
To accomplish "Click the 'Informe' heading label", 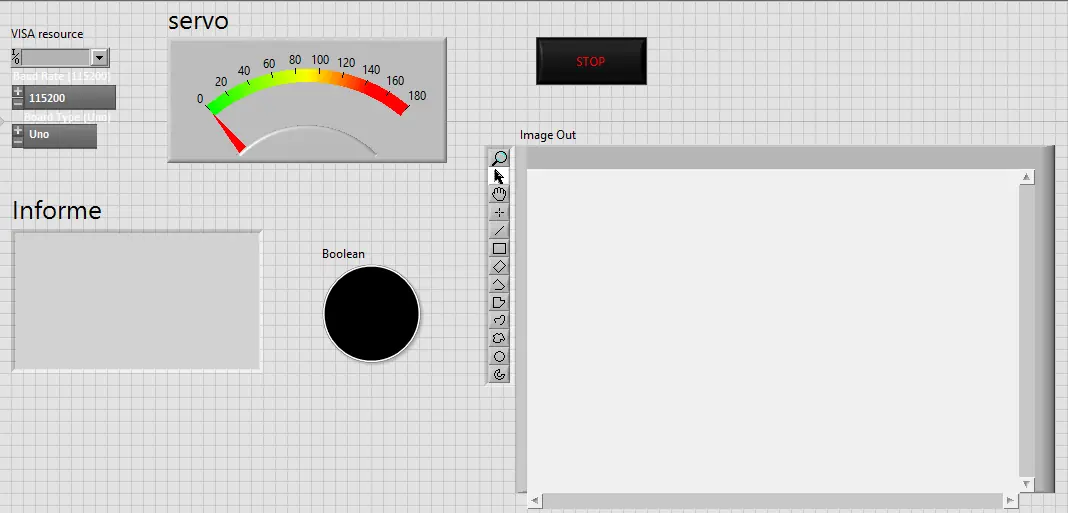I will point(57,210).
